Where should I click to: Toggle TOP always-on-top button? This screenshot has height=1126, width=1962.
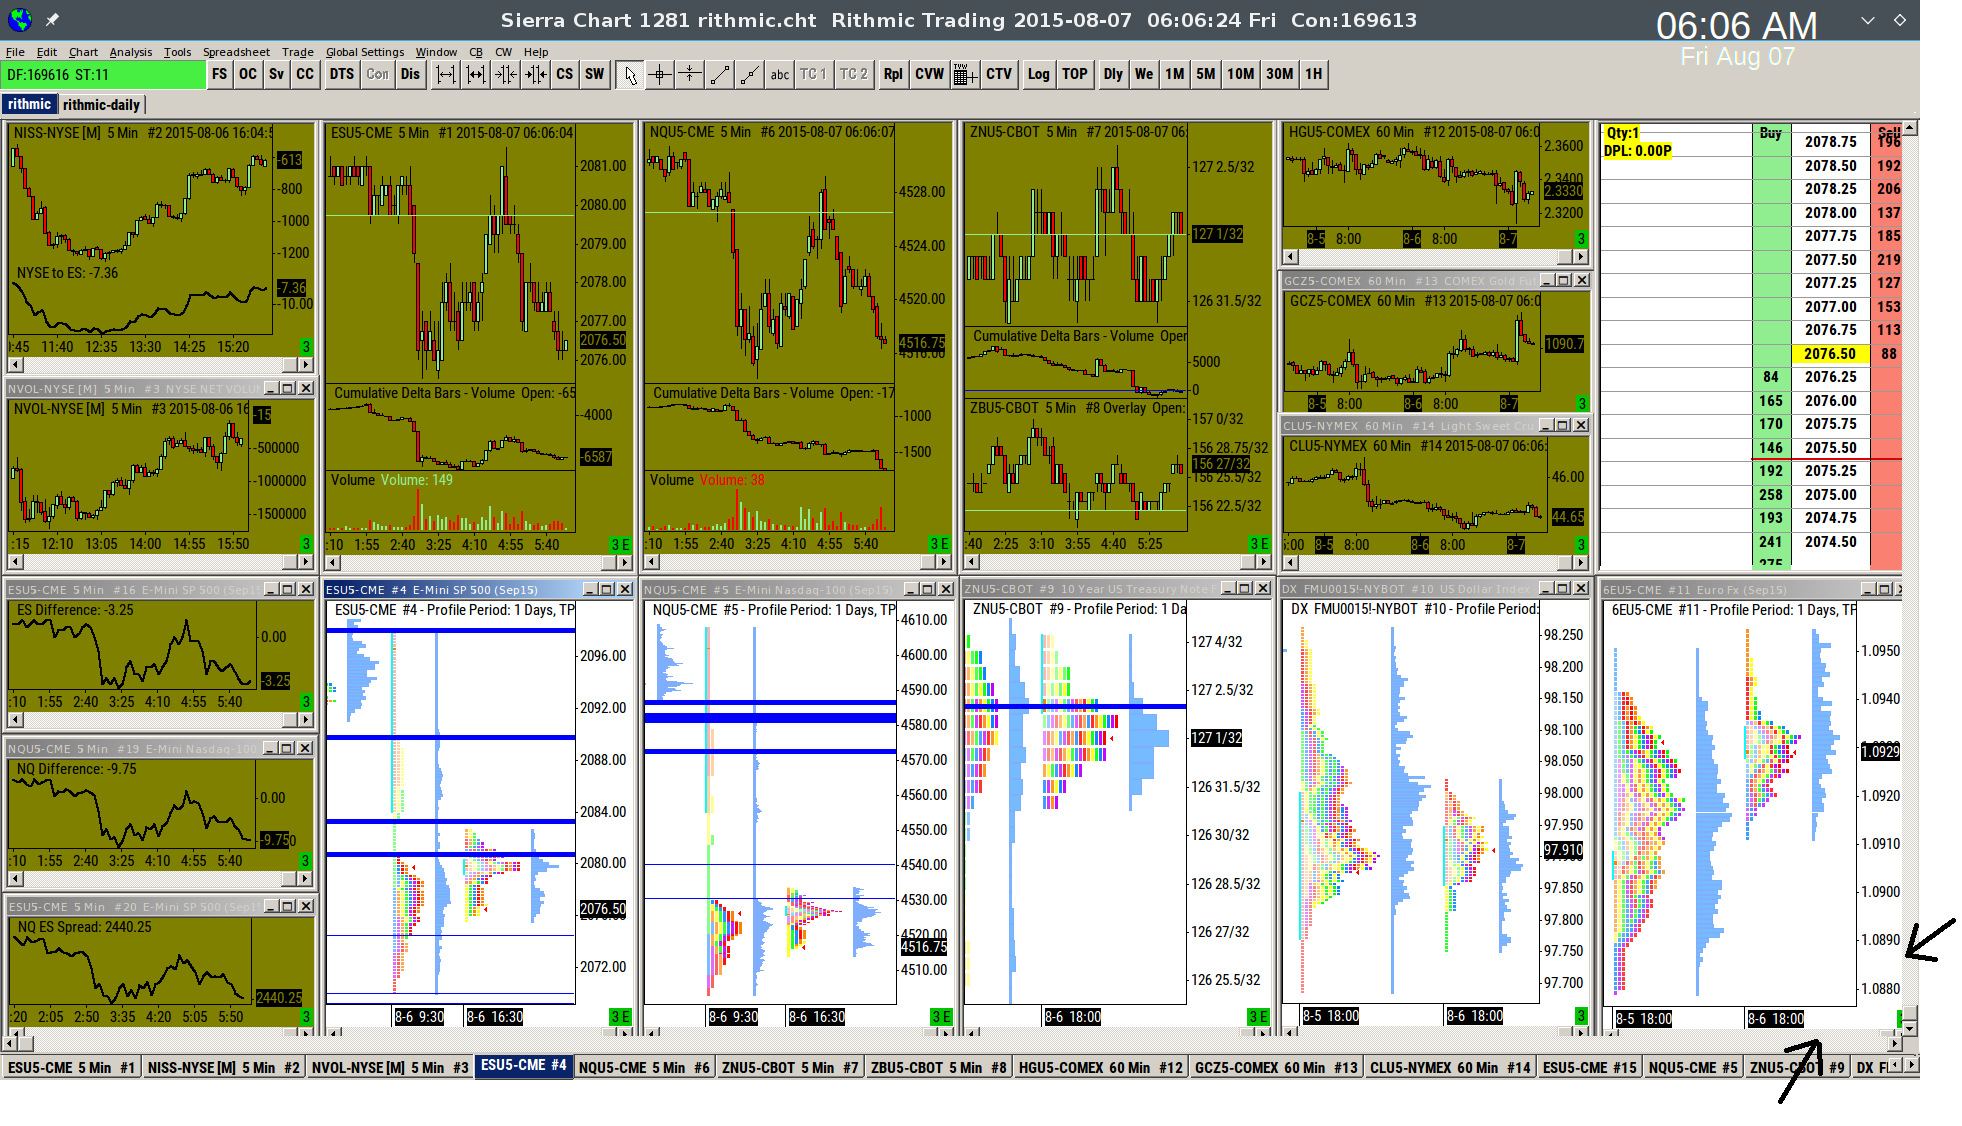pos(1074,75)
